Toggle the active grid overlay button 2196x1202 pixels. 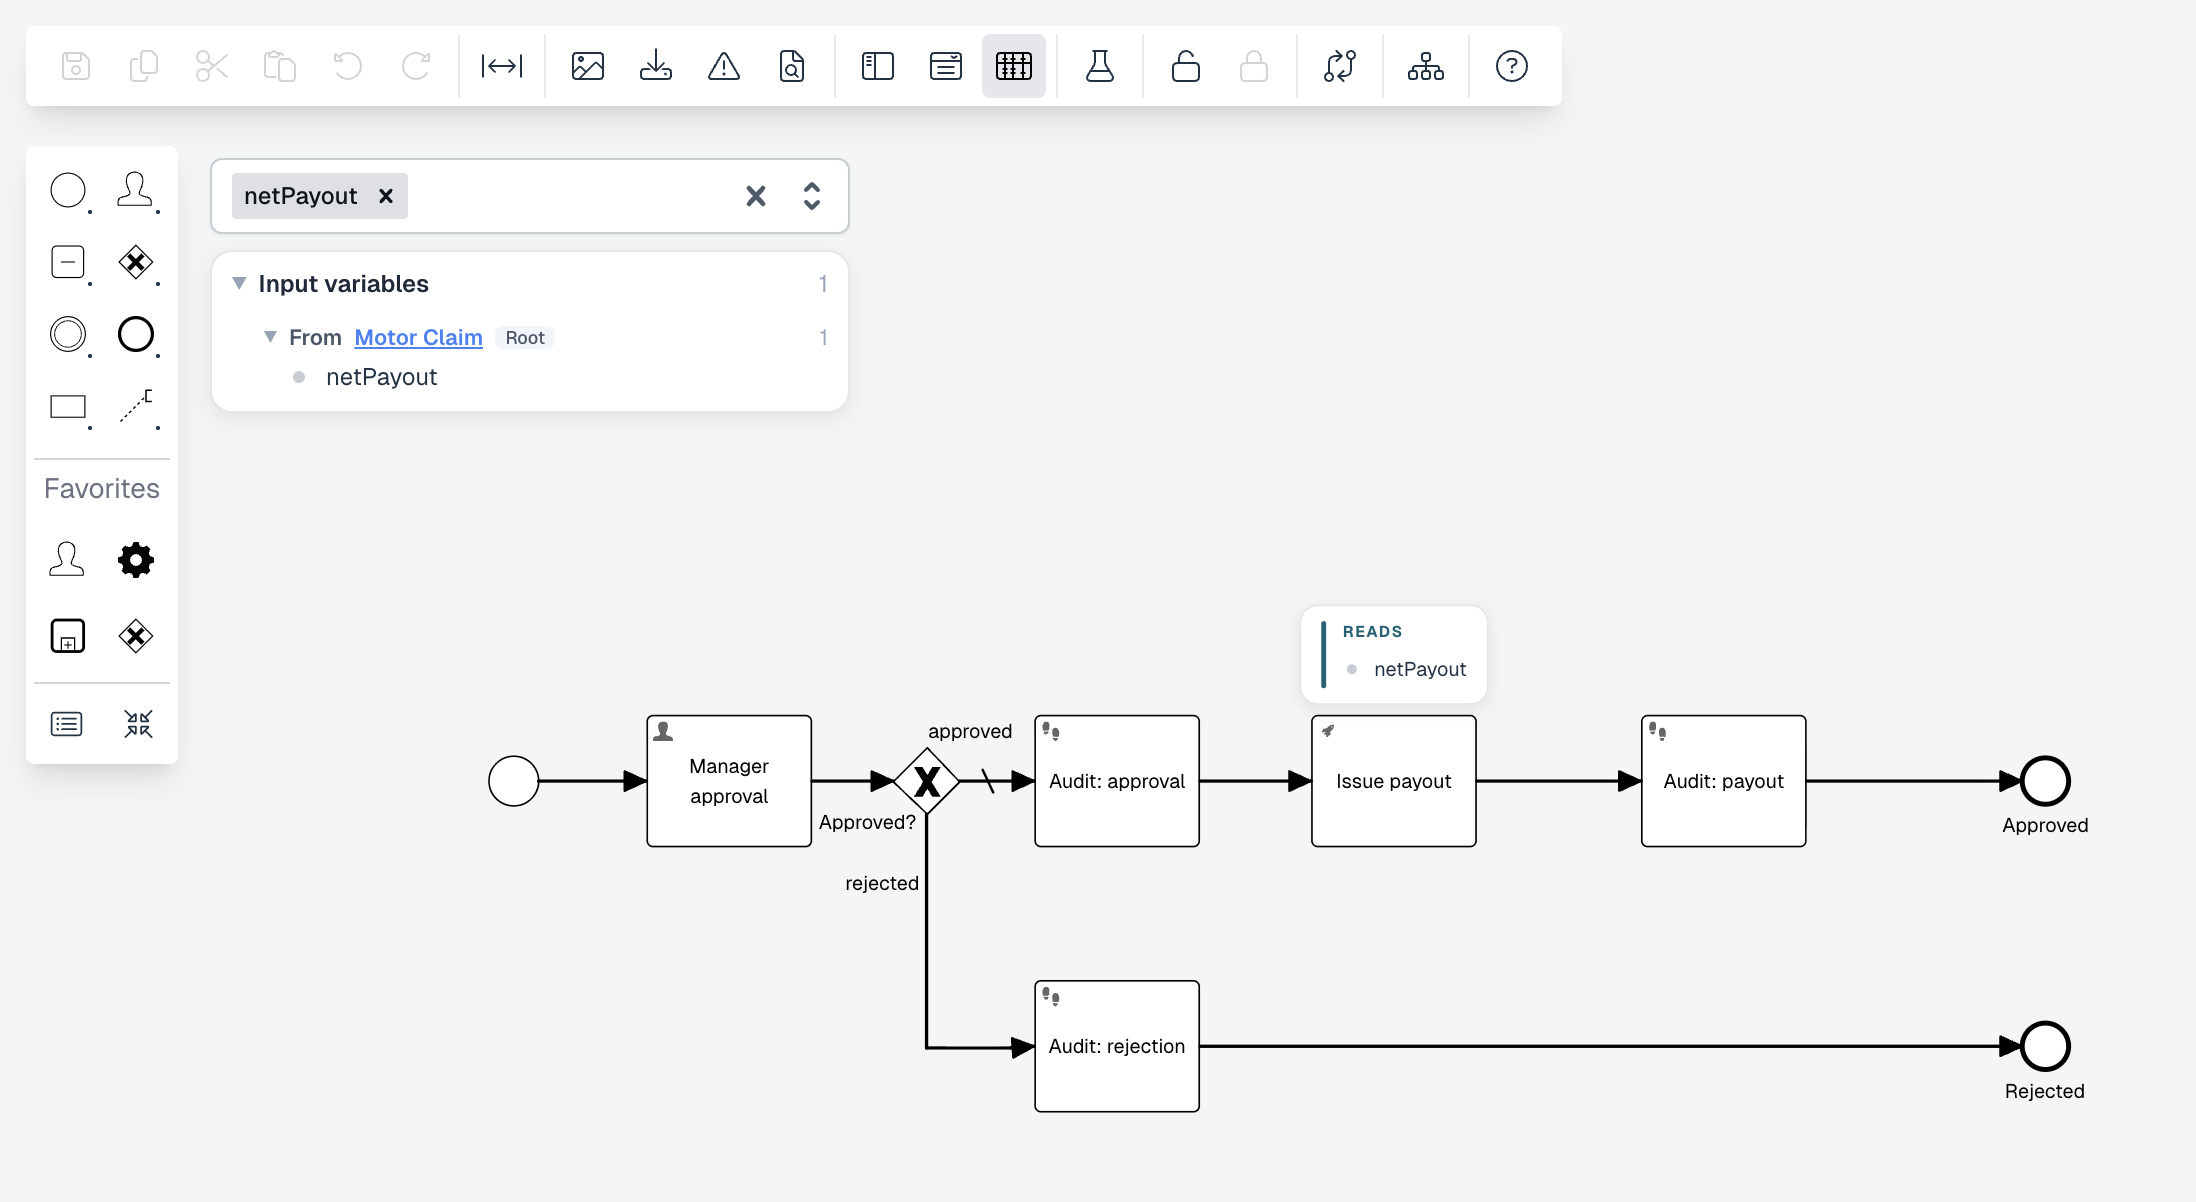click(x=1014, y=66)
